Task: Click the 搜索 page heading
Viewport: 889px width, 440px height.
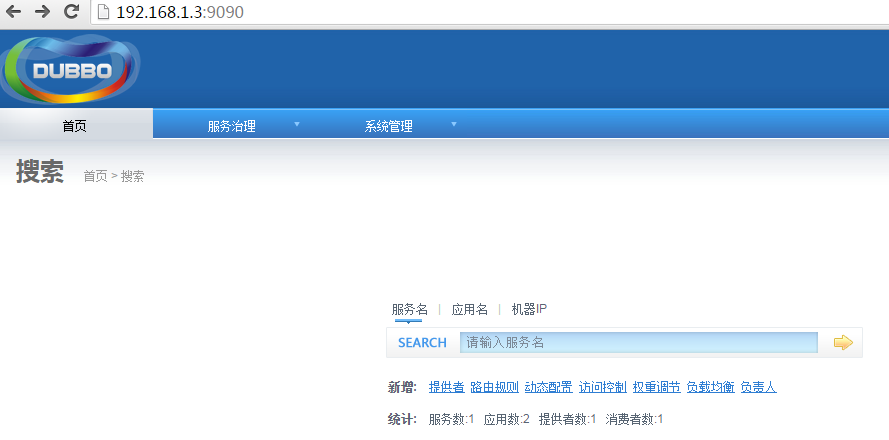Action: (x=40, y=171)
